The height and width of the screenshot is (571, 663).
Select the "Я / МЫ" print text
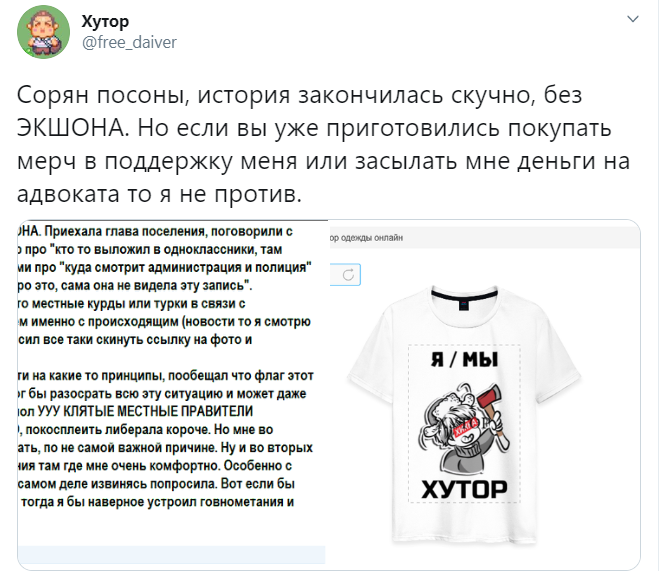[x=464, y=360]
